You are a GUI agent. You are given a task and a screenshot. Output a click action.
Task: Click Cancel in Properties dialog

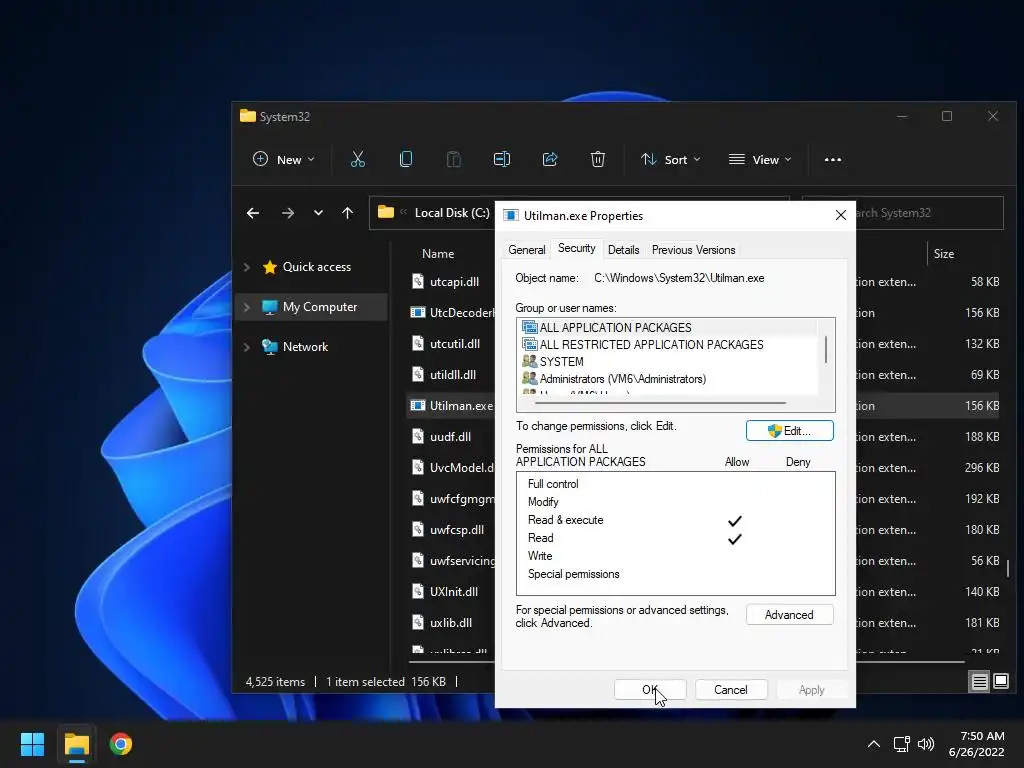731,690
